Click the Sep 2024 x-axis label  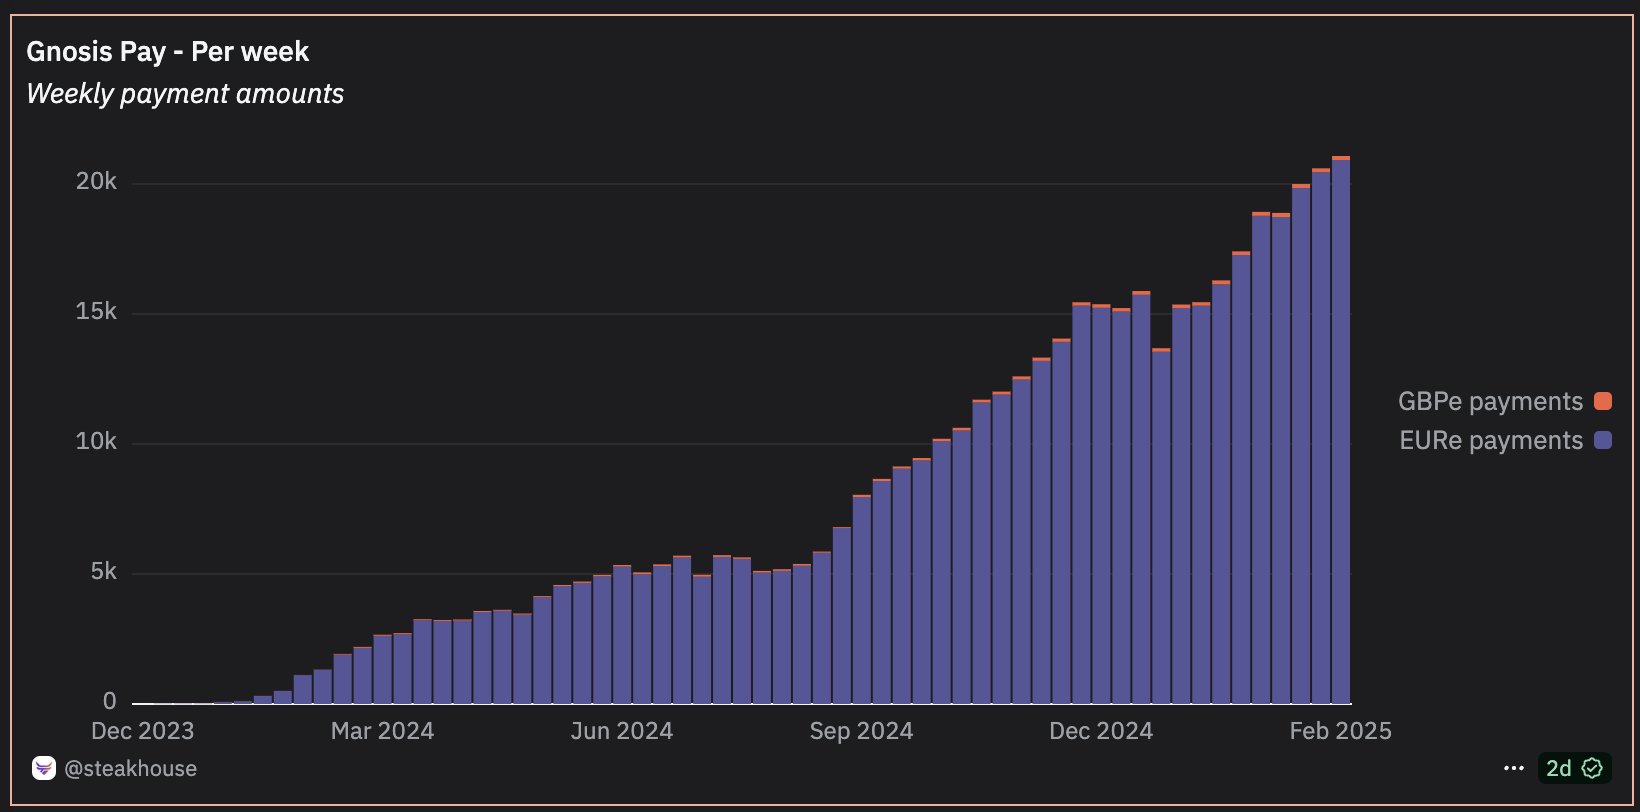coord(861,731)
